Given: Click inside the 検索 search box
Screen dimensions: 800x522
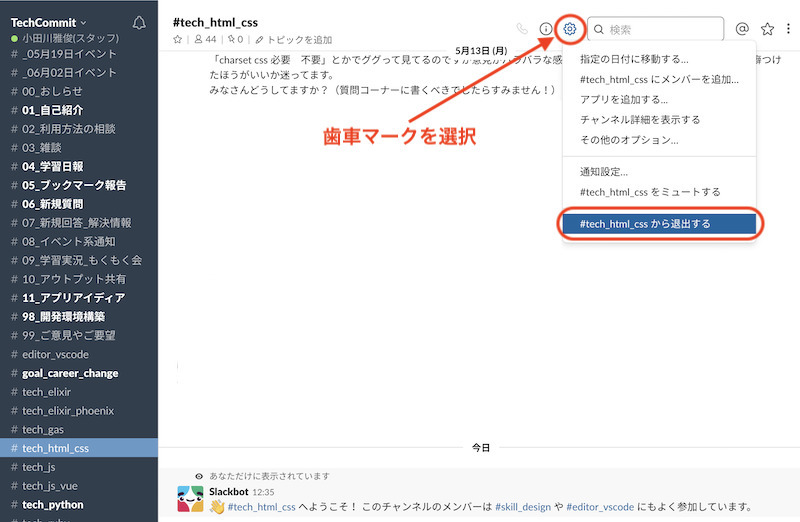Looking at the screenshot, I should tap(656, 29).
